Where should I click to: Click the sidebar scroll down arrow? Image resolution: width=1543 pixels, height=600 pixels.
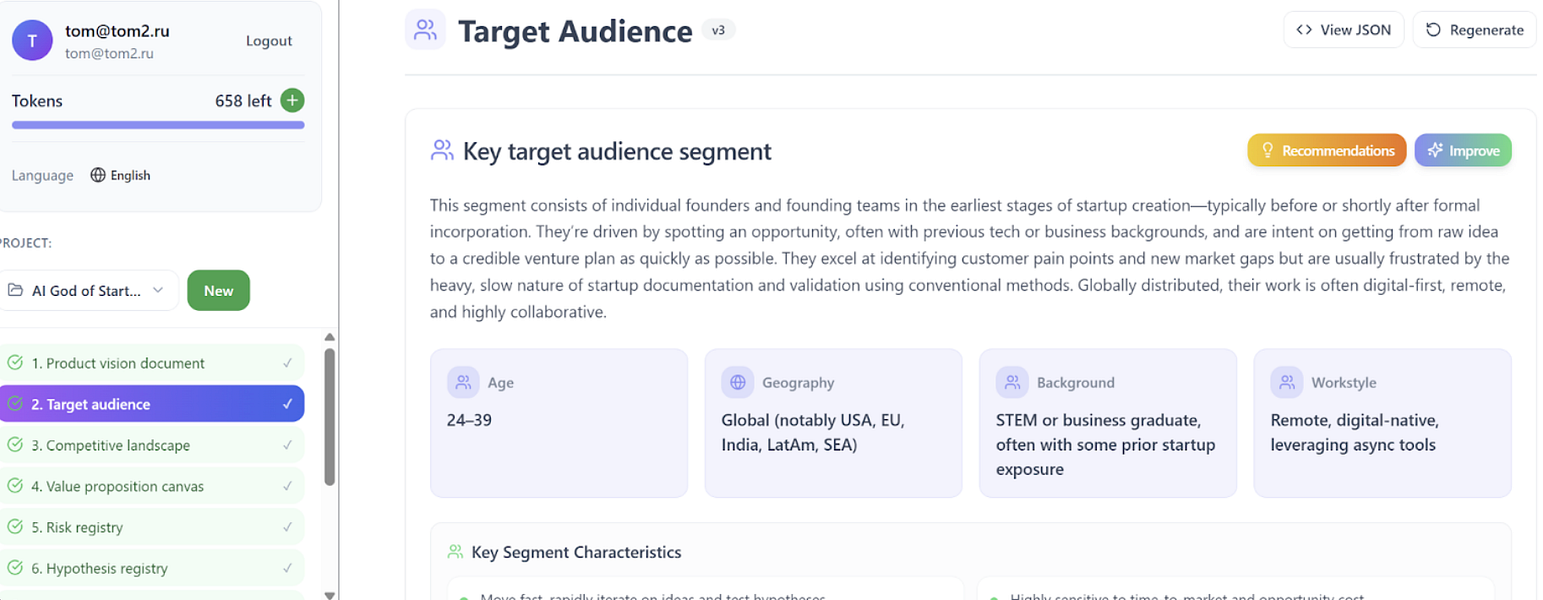tap(330, 594)
